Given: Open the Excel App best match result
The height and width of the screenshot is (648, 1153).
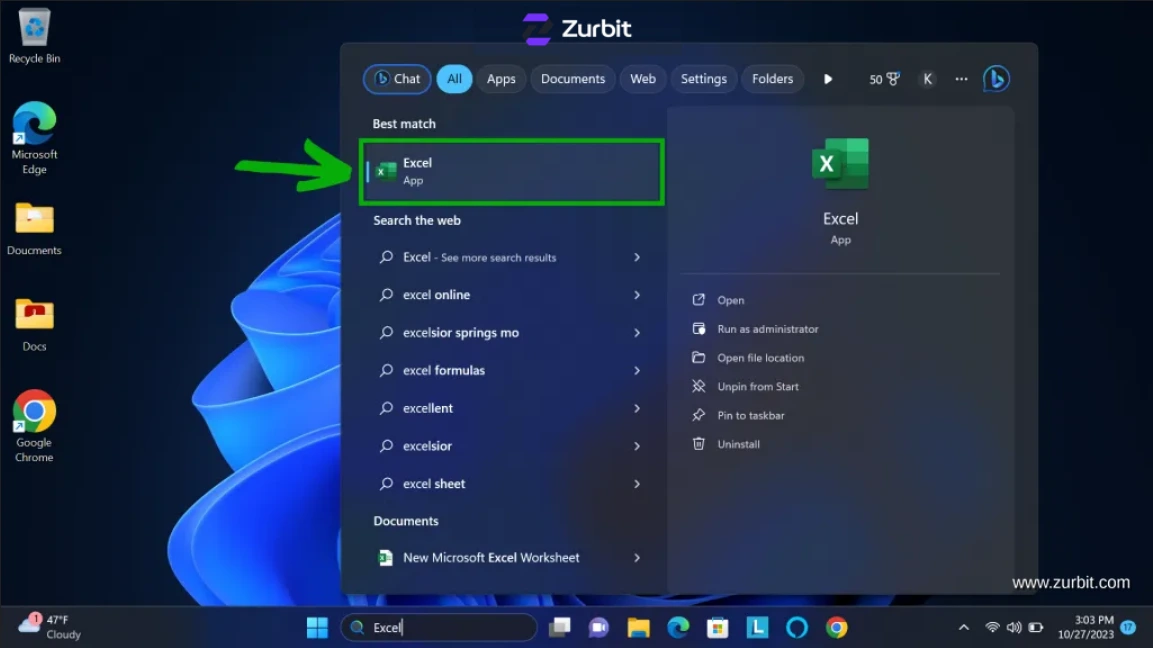Looking at the screenshot, I should click(x=512, y=171).
